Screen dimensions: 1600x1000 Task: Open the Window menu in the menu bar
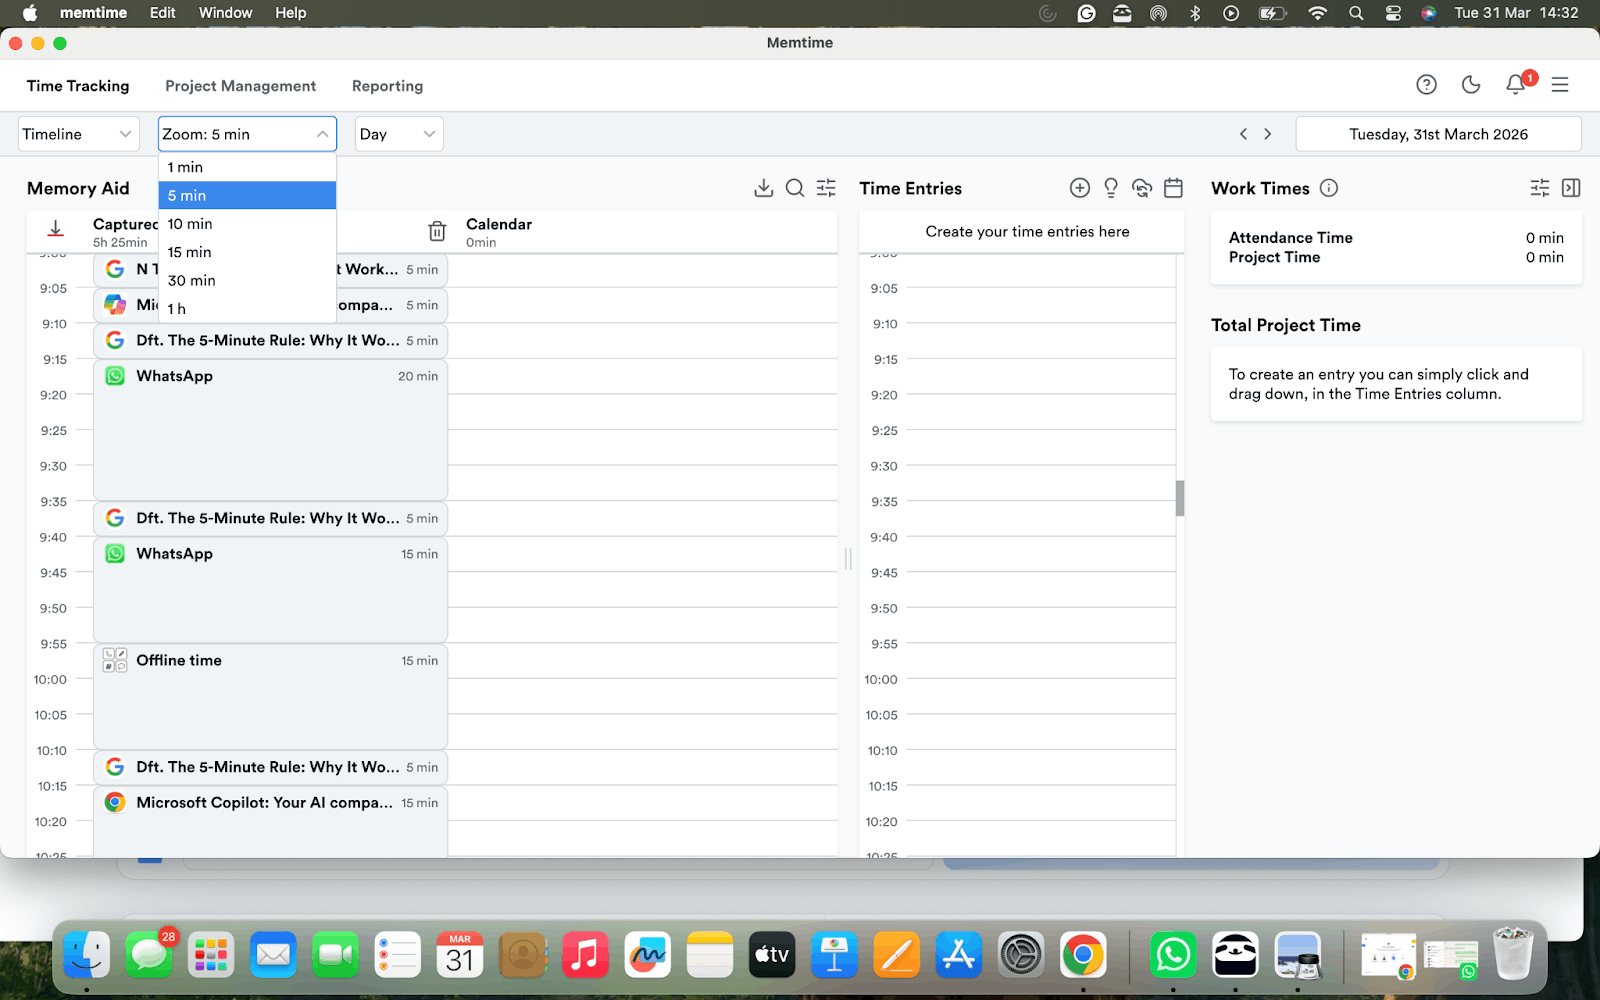pyautogui.click(x=225, y=13)
